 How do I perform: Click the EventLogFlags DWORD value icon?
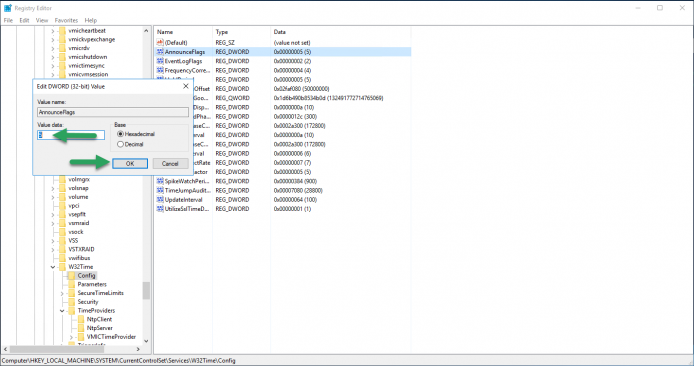click(x=160, y=61)
